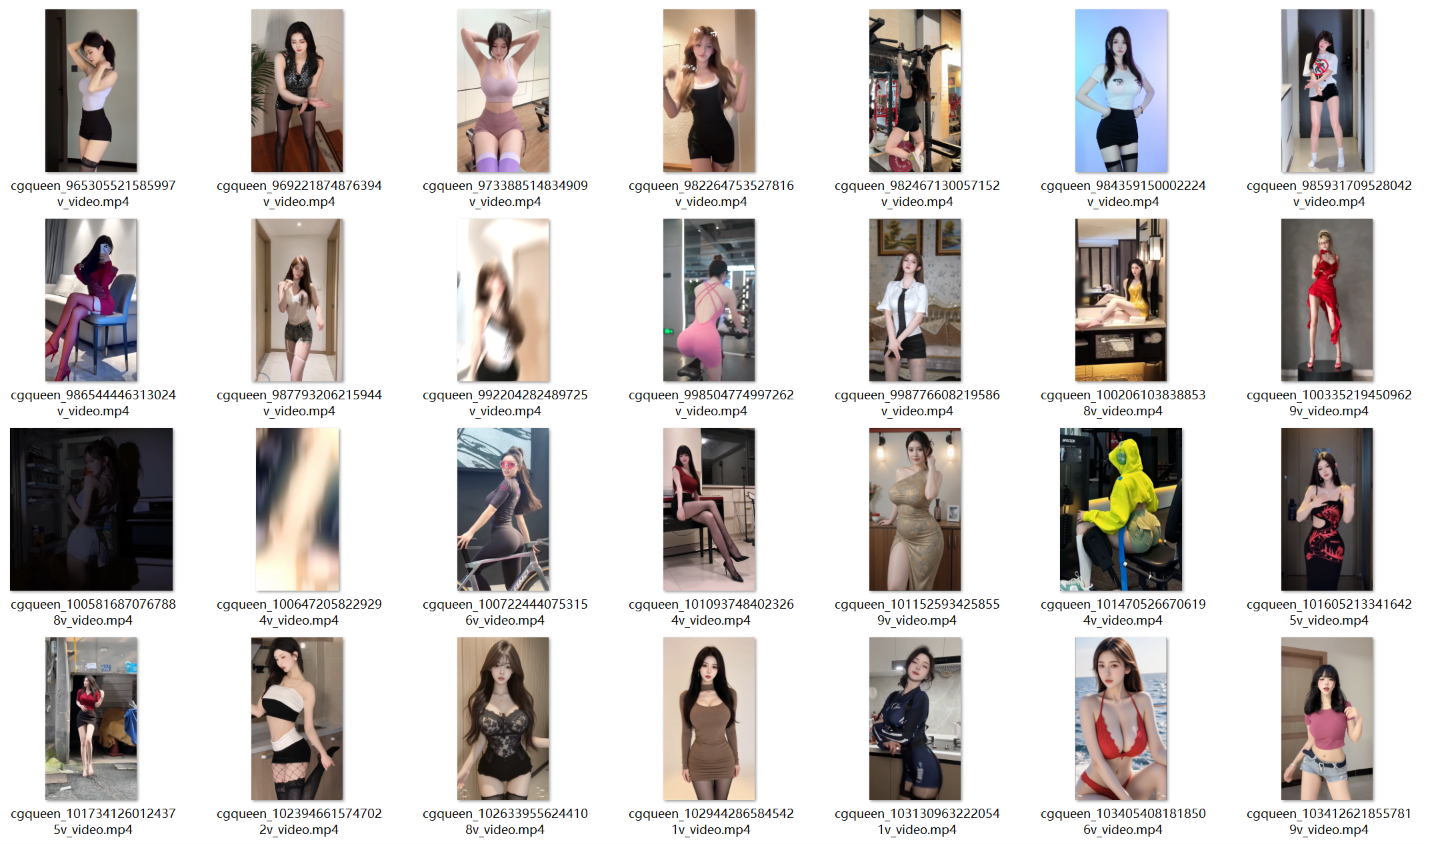Choose the cgqueen_1016052133416425v thumbnail

tap(1327, 509)
